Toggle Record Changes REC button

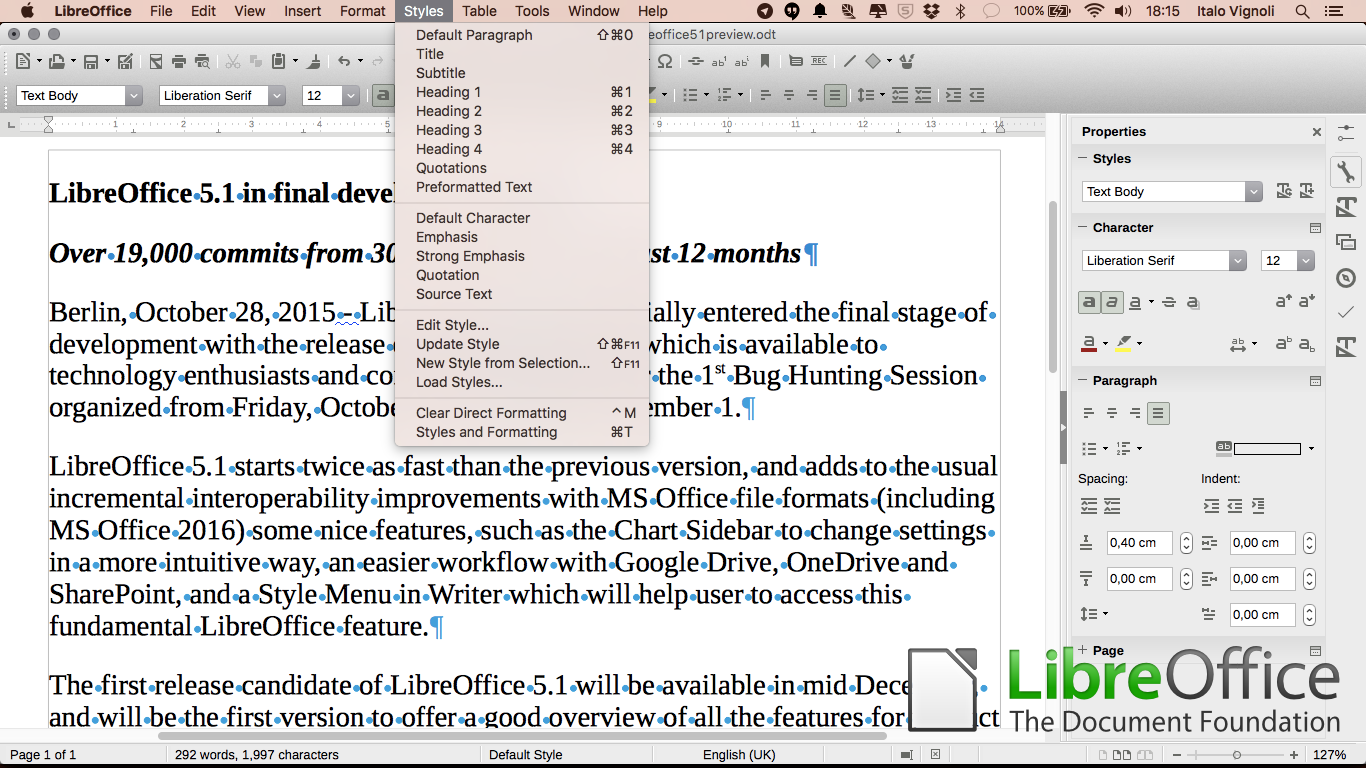coord(820,61)
